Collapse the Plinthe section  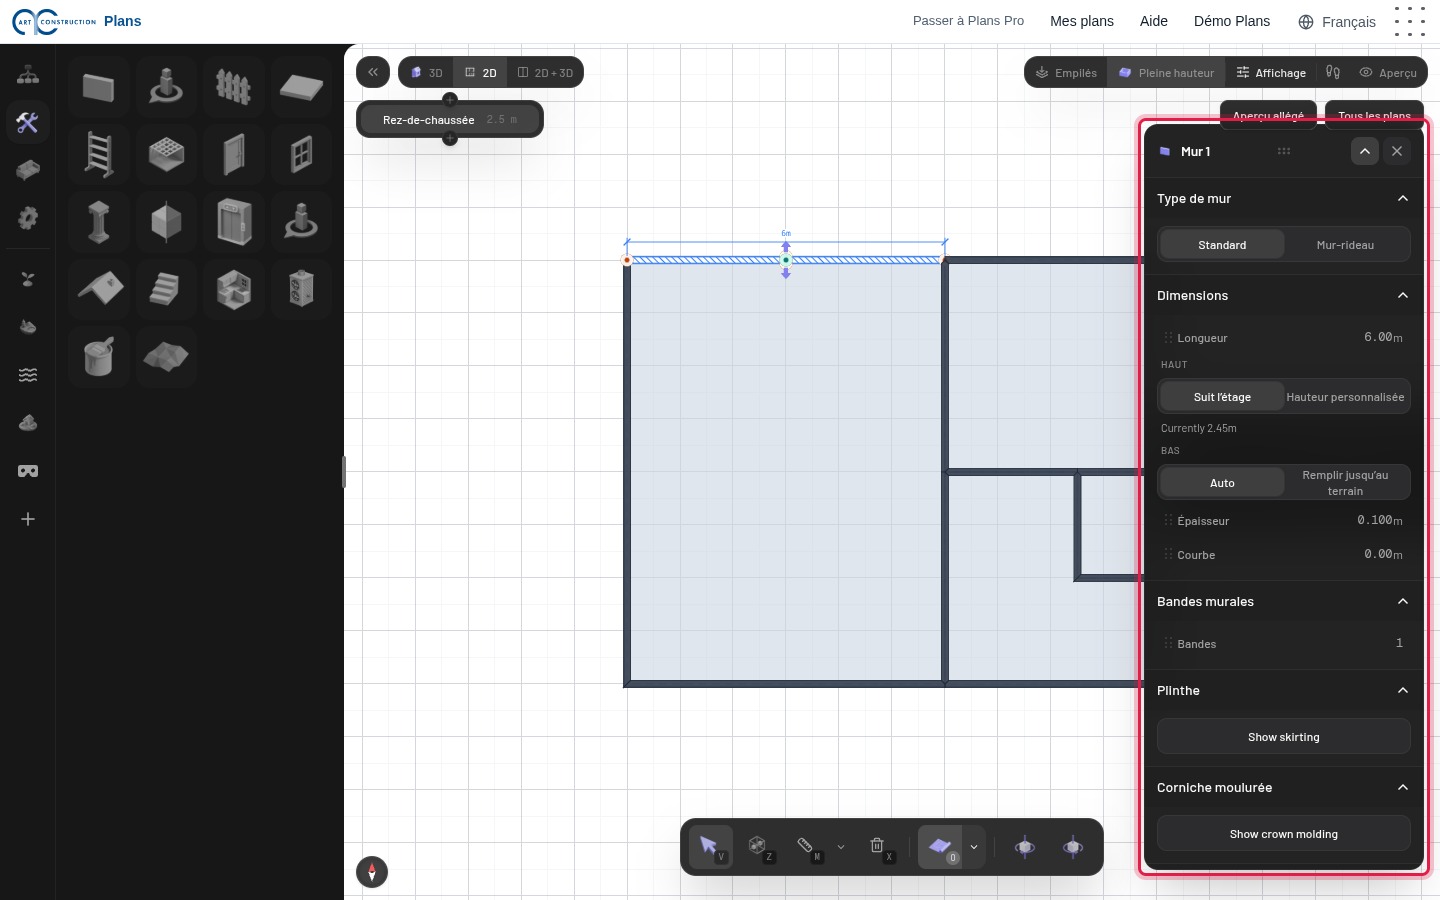(1403, 691)
